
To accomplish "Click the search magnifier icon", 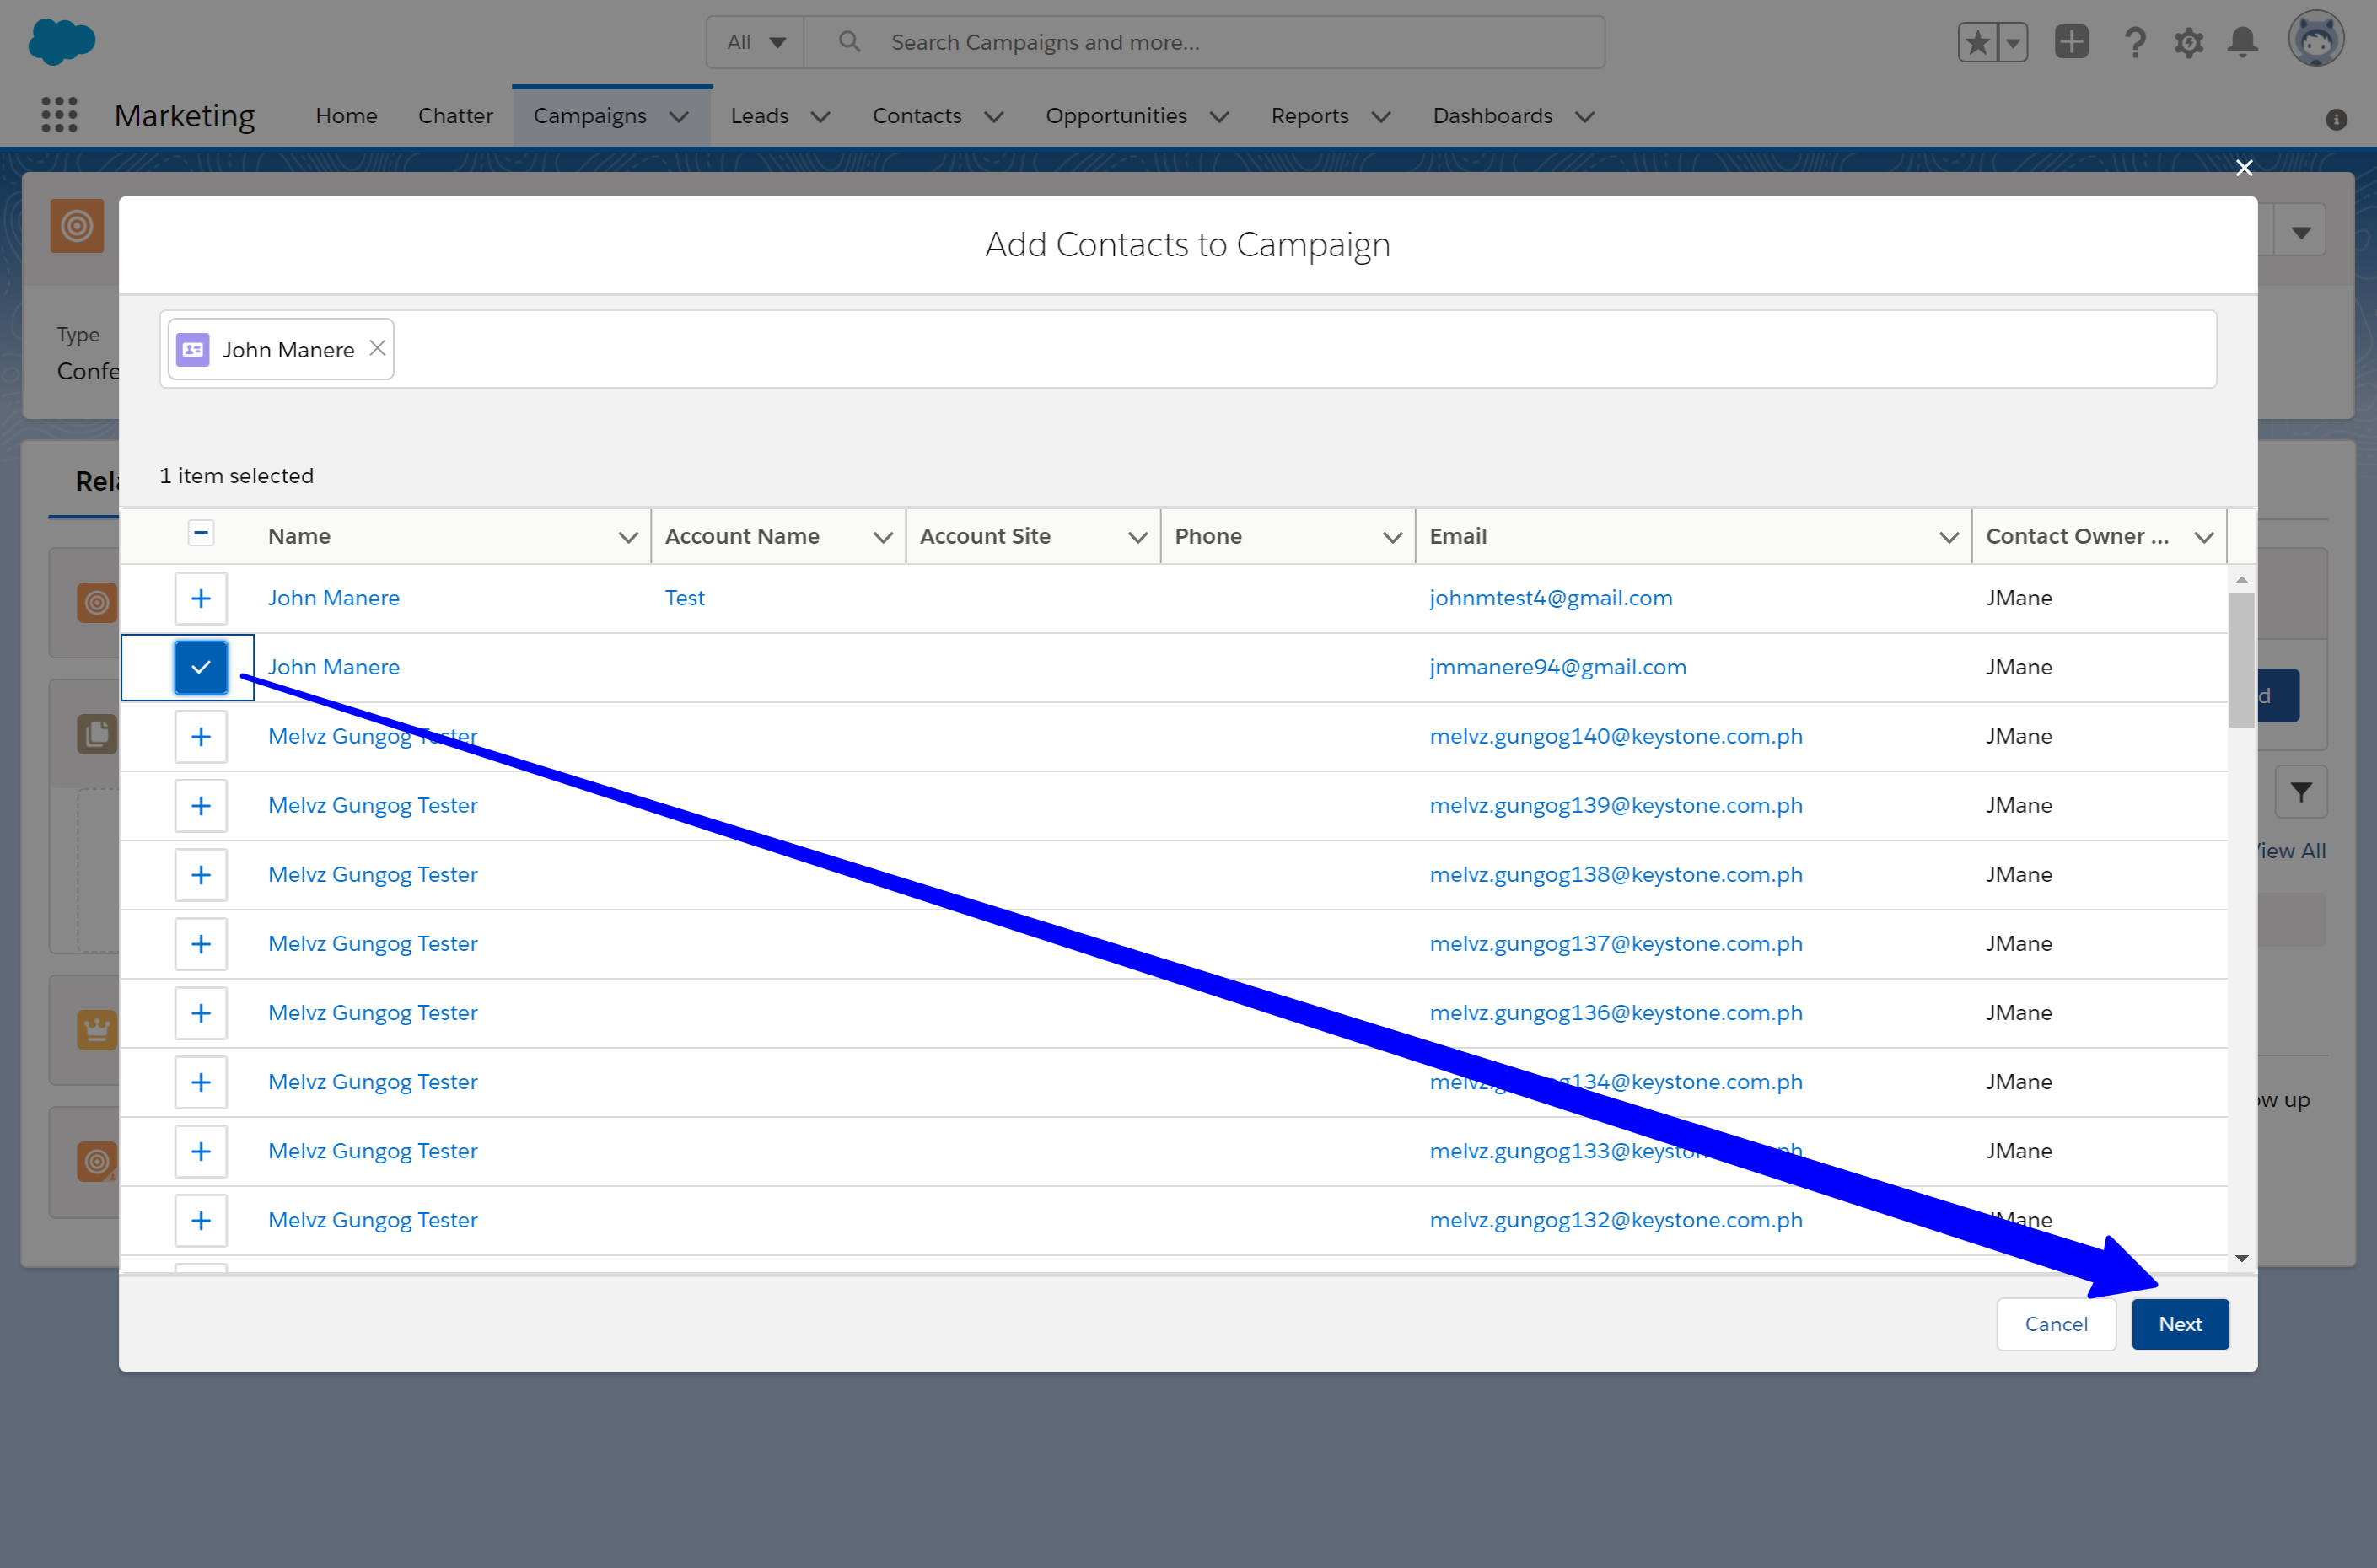I will coord(849,42).
